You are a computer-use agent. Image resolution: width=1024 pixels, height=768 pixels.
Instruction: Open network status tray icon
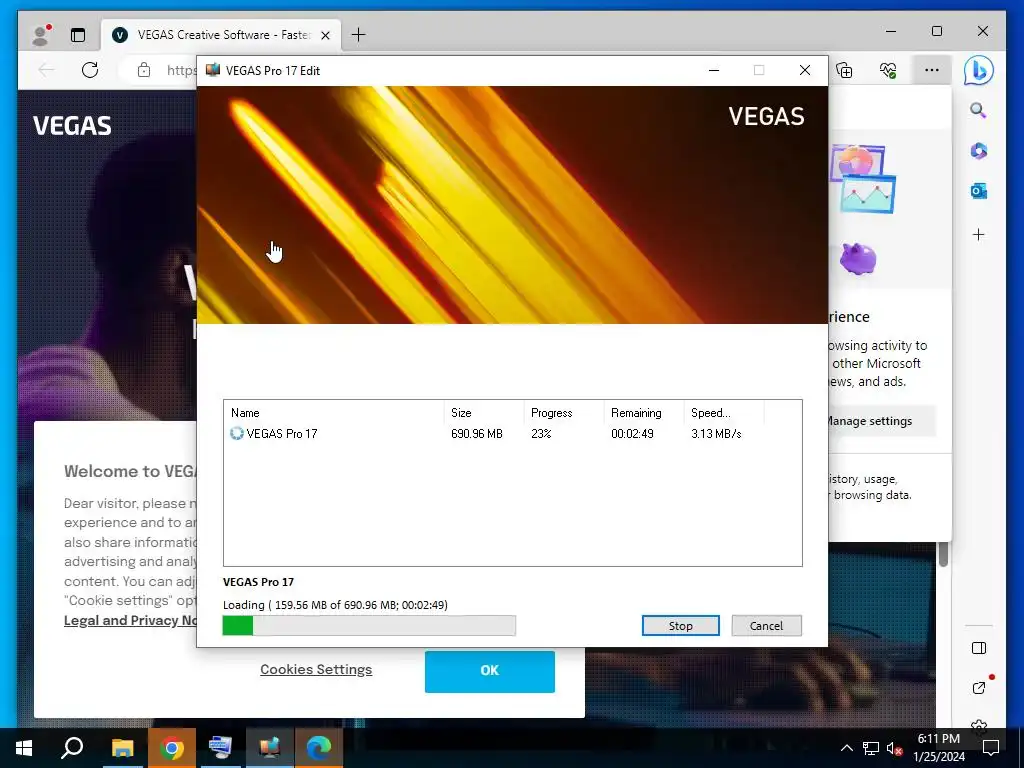tap(871, 748)
